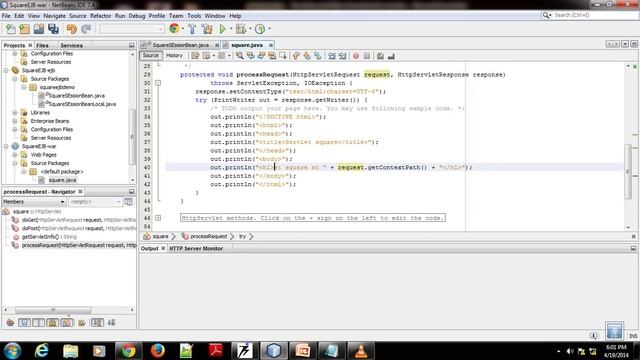Select doPost method in Navigator
The width and height of the screenshot is (640, 360).
(x=78, y=228)
